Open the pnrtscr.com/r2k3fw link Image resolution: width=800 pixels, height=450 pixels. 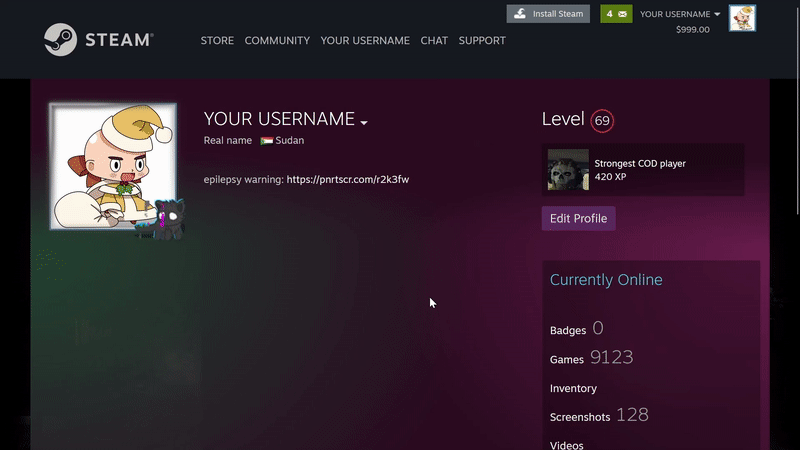click(x=347, y=179)
